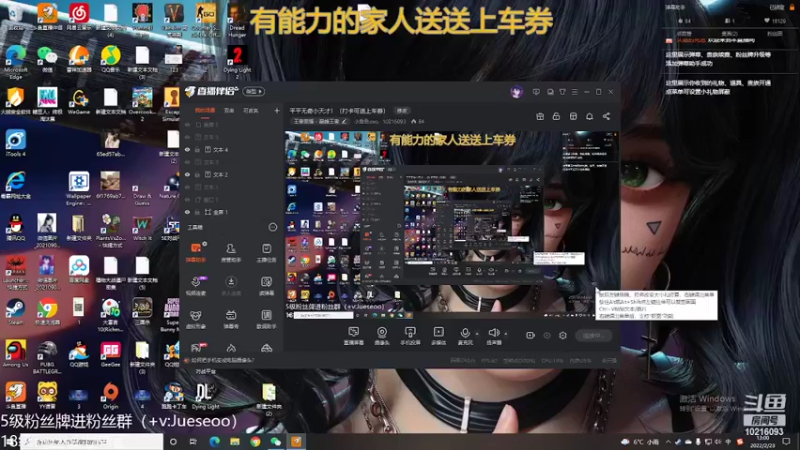Open menu icon in 直播伴侣 title bar
This screenshot has width=800, height=450.
(x=574, y=92)
